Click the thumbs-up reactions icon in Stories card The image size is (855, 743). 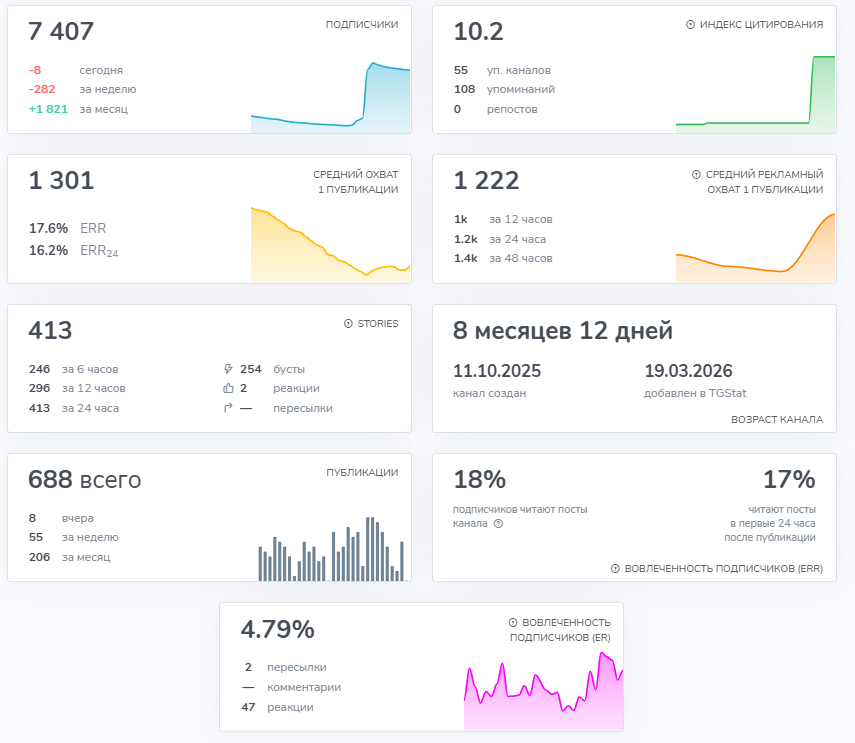pos(228,388)
